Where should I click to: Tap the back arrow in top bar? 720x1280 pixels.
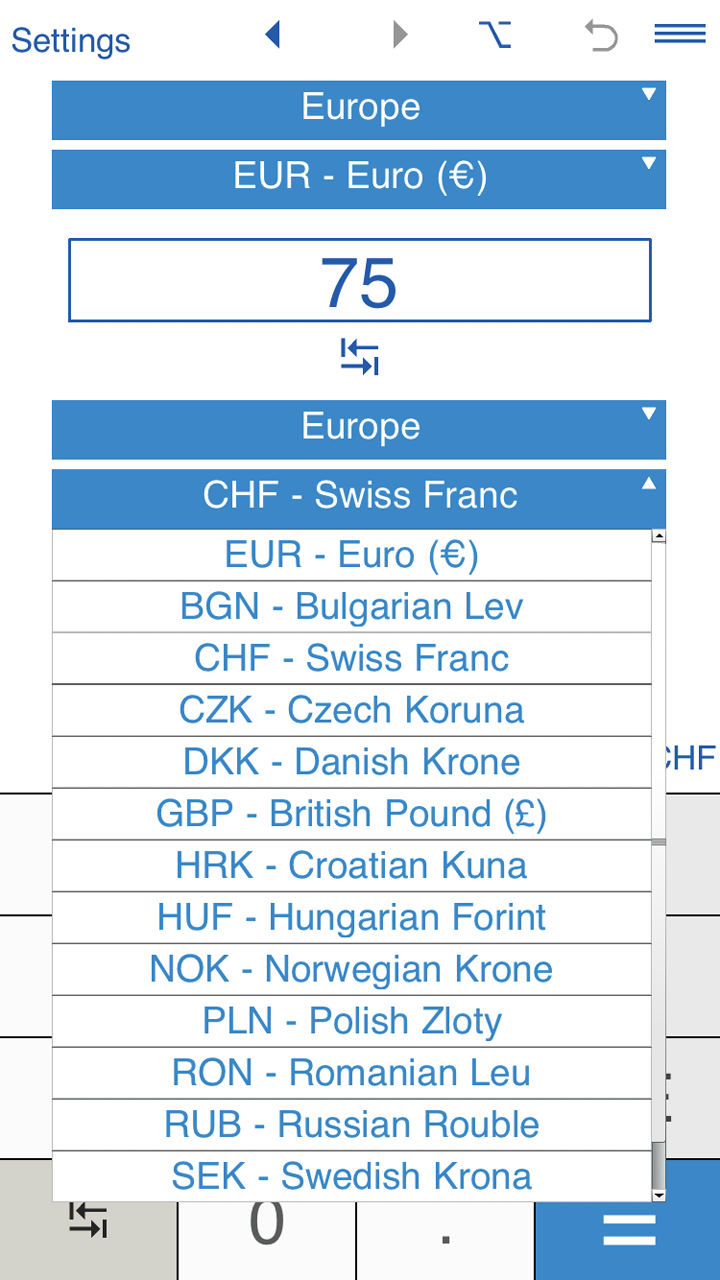click(272, 36)
